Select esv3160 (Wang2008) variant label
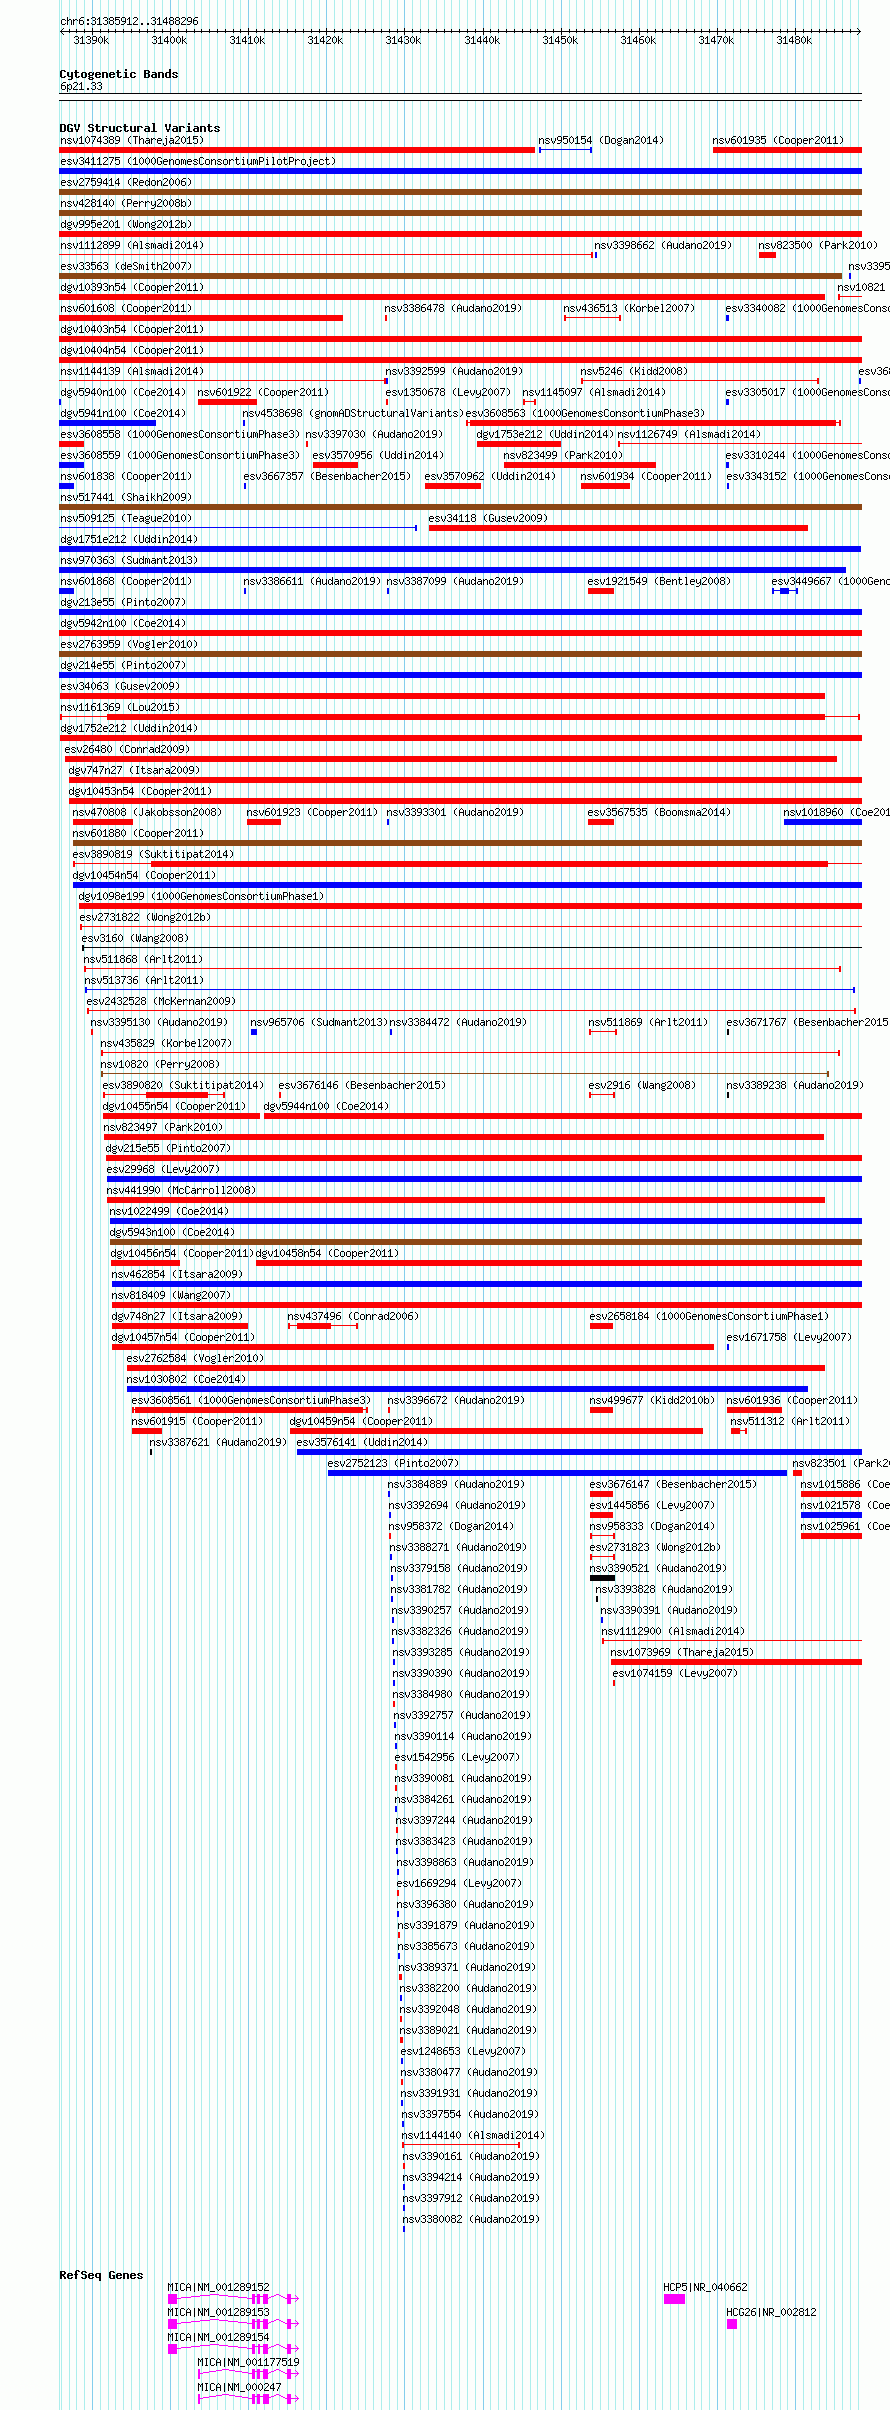The image size is (890, 2410). coord(135,938)
